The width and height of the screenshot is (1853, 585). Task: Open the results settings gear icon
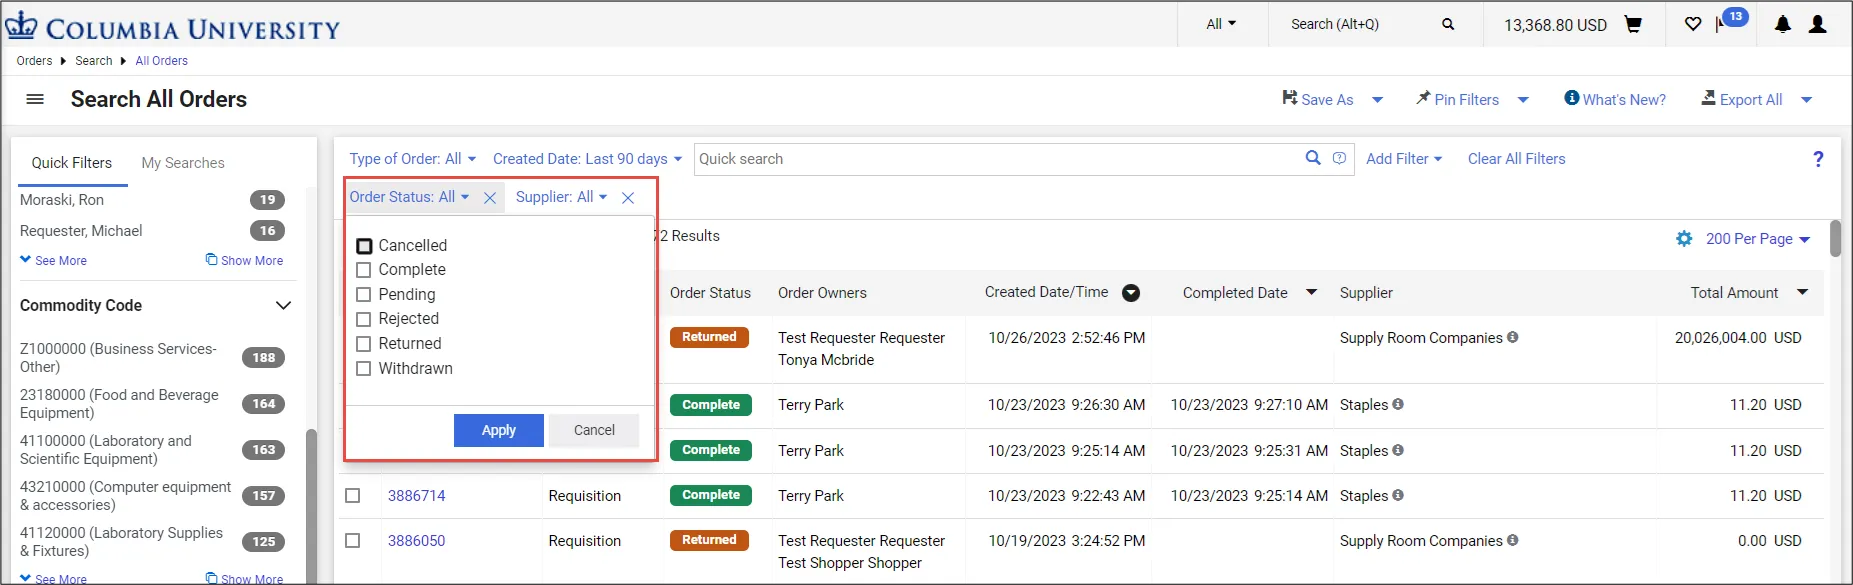click(x=1684, y=239)
